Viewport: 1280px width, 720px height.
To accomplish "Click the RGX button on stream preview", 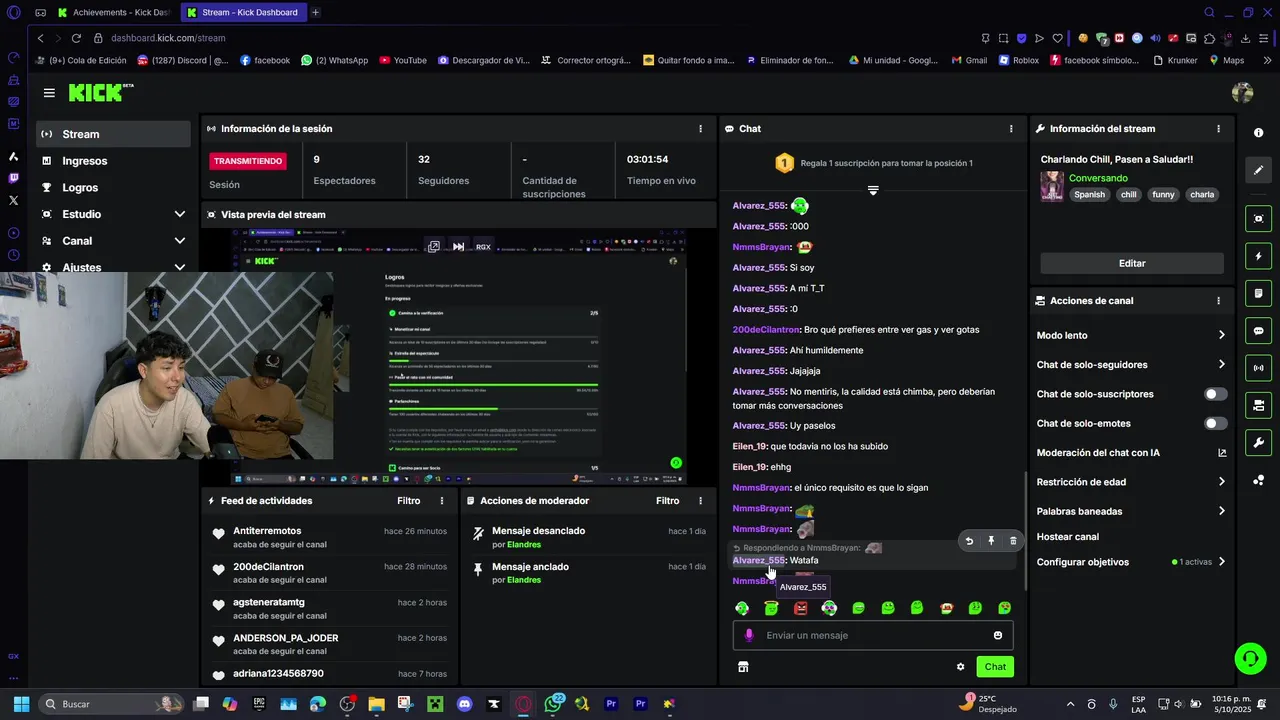I will coord(483,246).
